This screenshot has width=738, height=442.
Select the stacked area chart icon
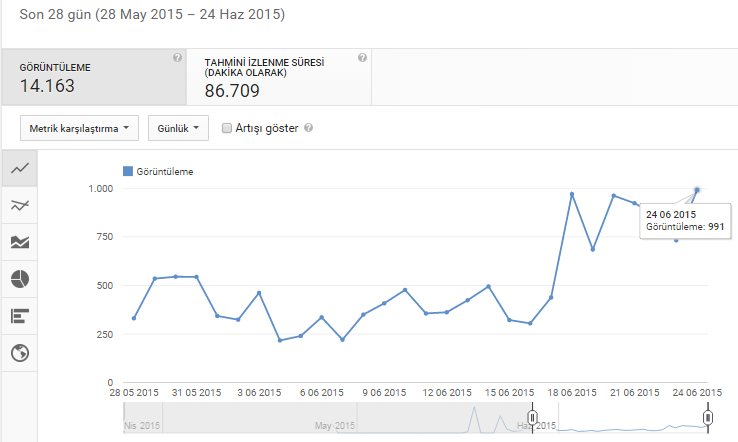click(20, 242)
